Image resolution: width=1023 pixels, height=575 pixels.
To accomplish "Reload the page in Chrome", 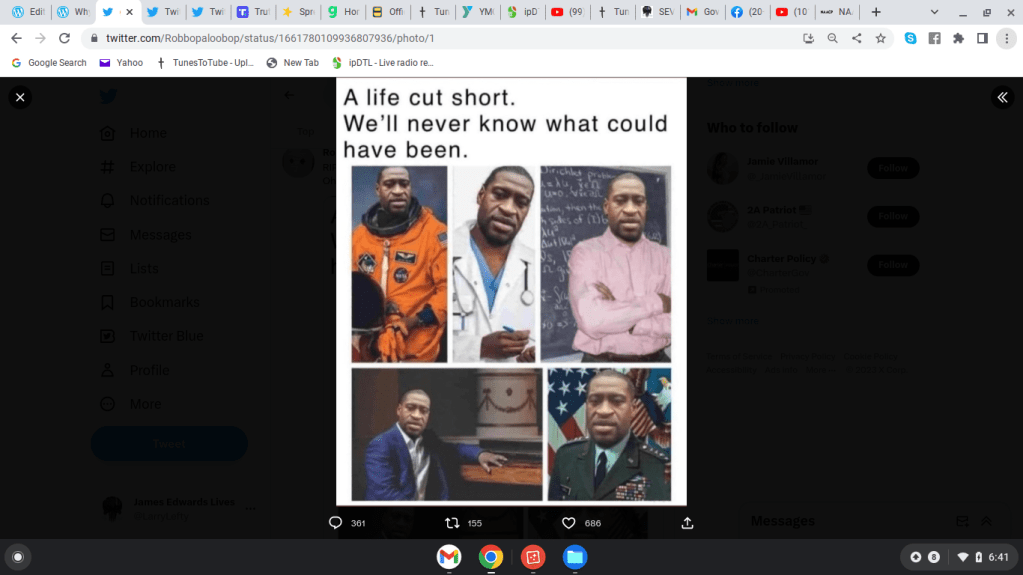I will [x=65, y=38].
